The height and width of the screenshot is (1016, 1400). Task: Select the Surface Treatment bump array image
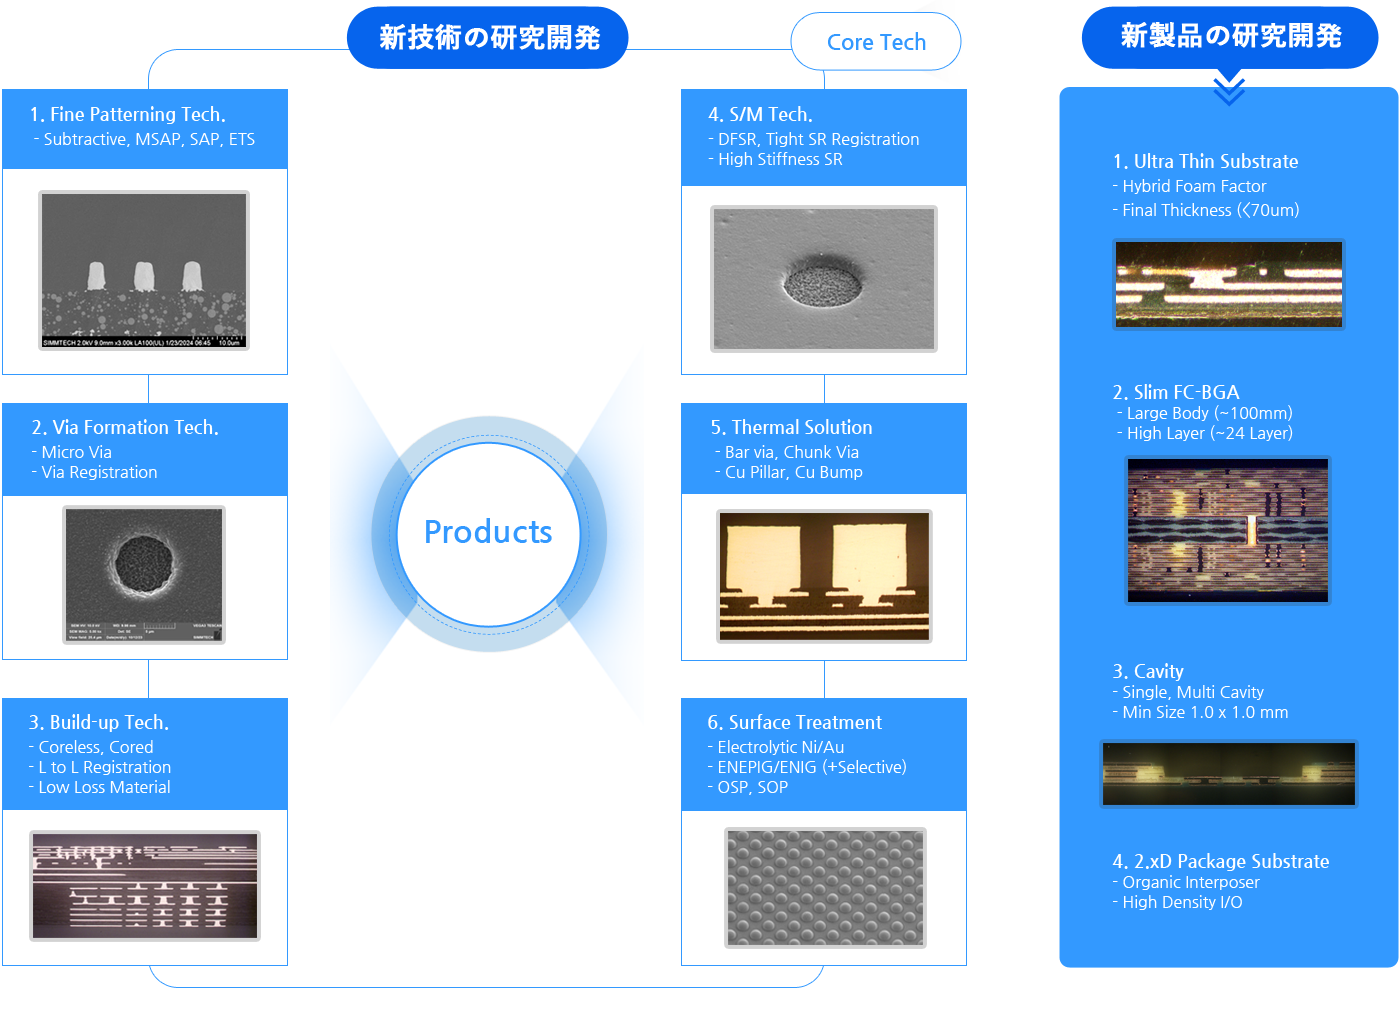(x=823, y=886)
